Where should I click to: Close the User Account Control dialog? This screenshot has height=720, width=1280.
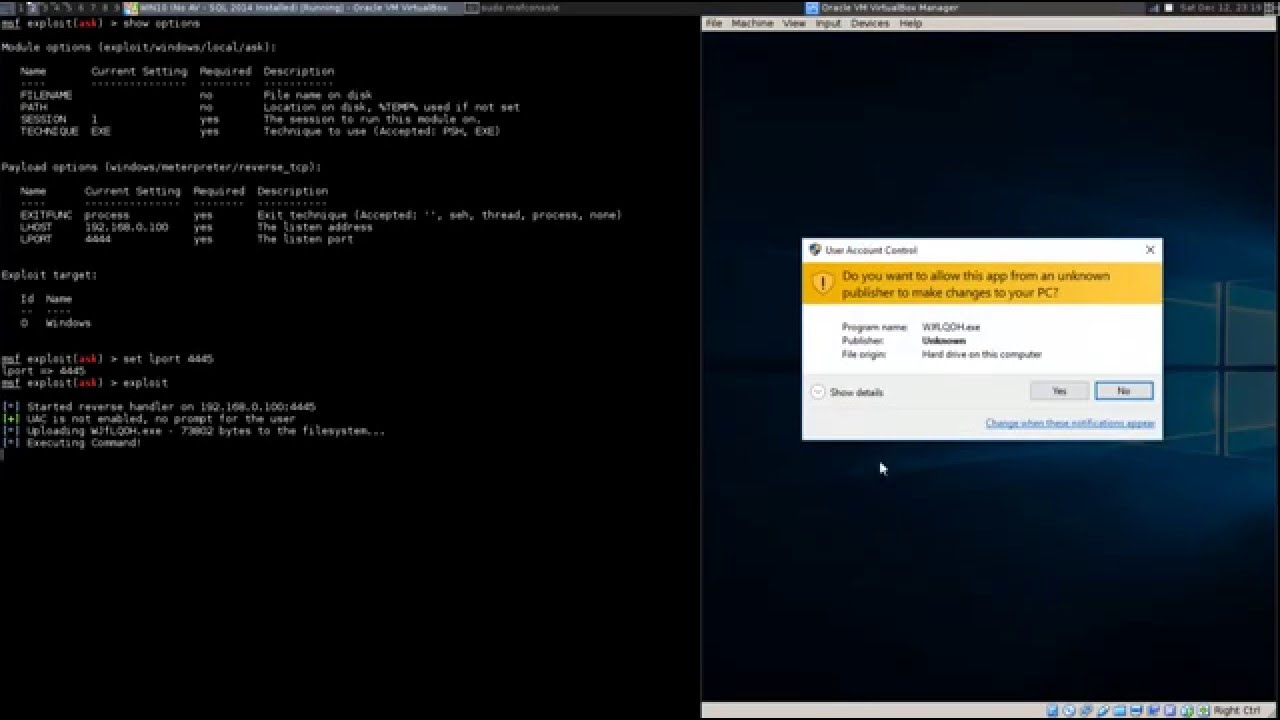pyautogui.click(x=1150, y=249)
